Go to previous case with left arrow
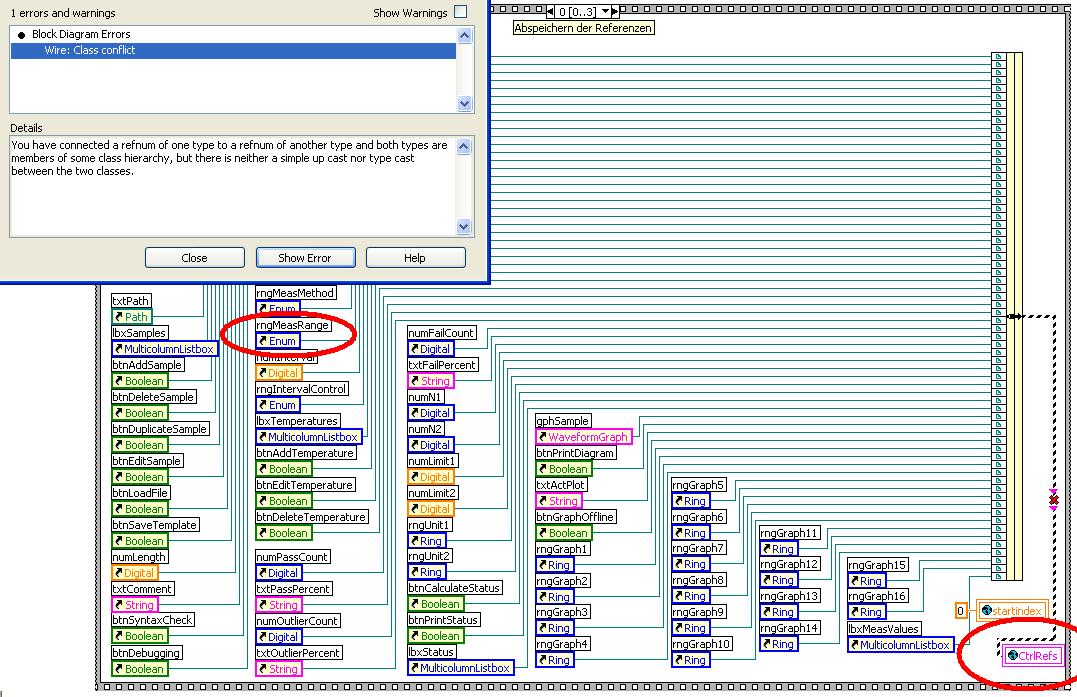This screenshot has width=1077, height=697. point(550,11)
